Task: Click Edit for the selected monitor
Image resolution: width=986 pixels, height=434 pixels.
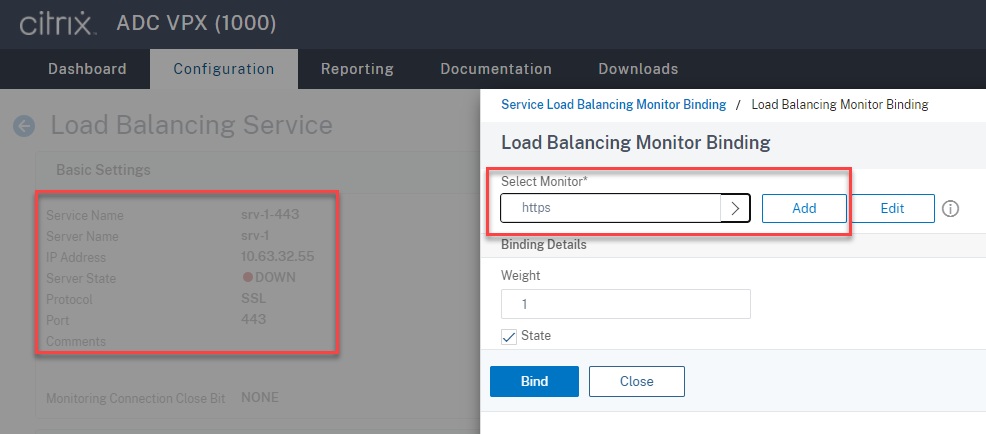Action: pos(892,208)
